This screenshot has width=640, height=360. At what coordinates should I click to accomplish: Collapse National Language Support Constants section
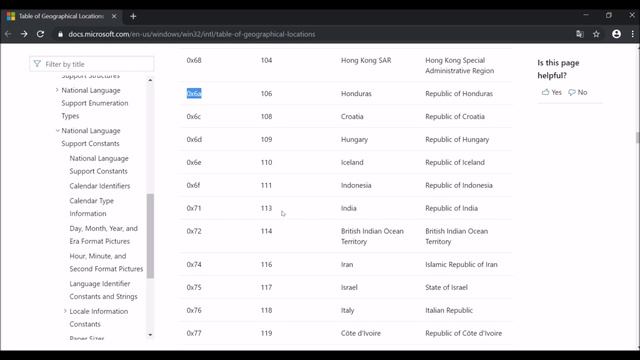click(x=57, y=131)
